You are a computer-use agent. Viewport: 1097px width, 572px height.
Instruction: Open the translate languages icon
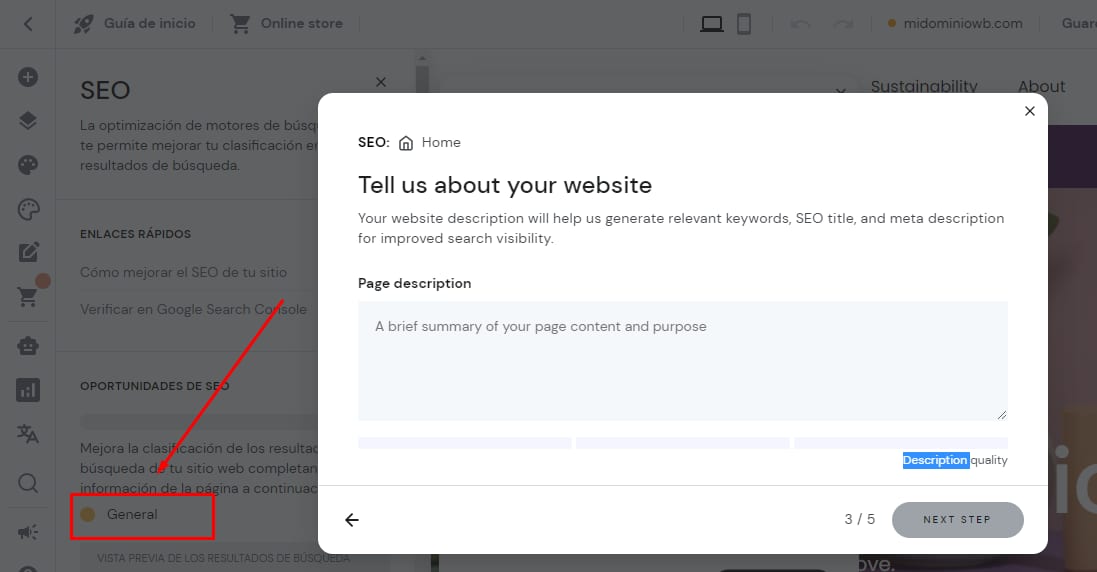(x=28, y=434)
